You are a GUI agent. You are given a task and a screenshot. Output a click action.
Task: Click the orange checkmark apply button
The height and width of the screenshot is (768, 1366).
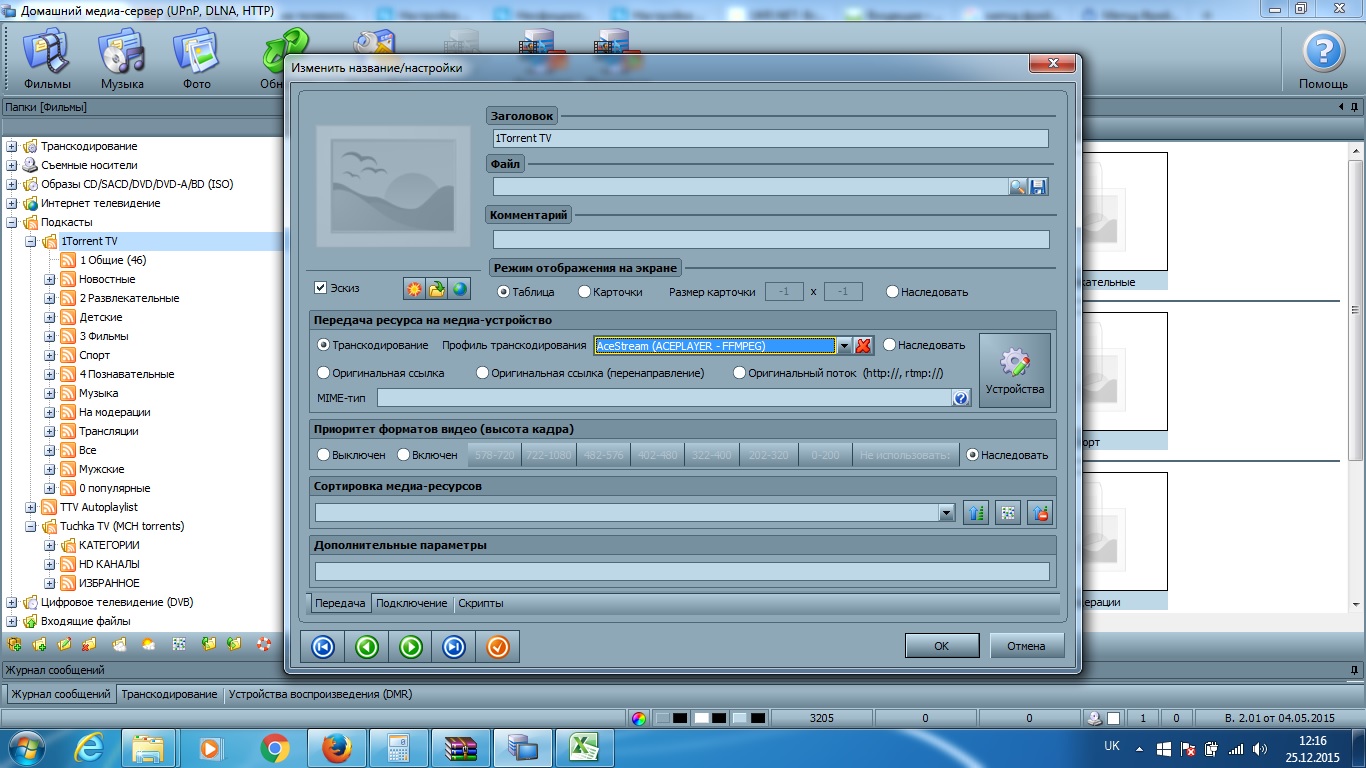coord(497,647)
